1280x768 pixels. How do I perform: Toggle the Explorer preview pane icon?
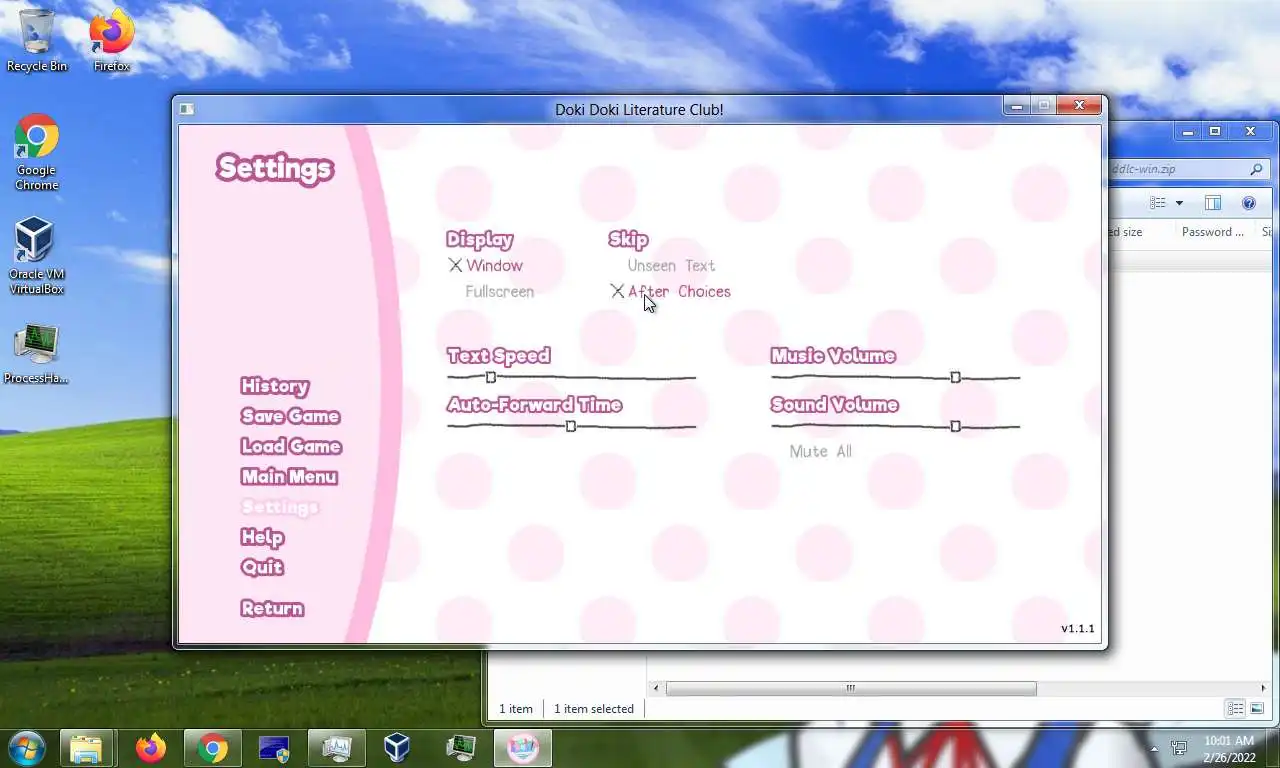point(1213,203)
